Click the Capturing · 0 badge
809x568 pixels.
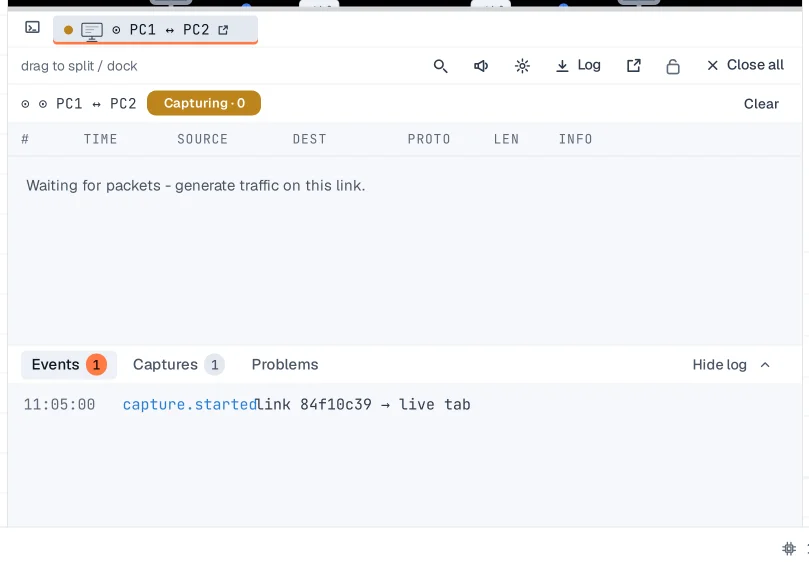(204, 103)
